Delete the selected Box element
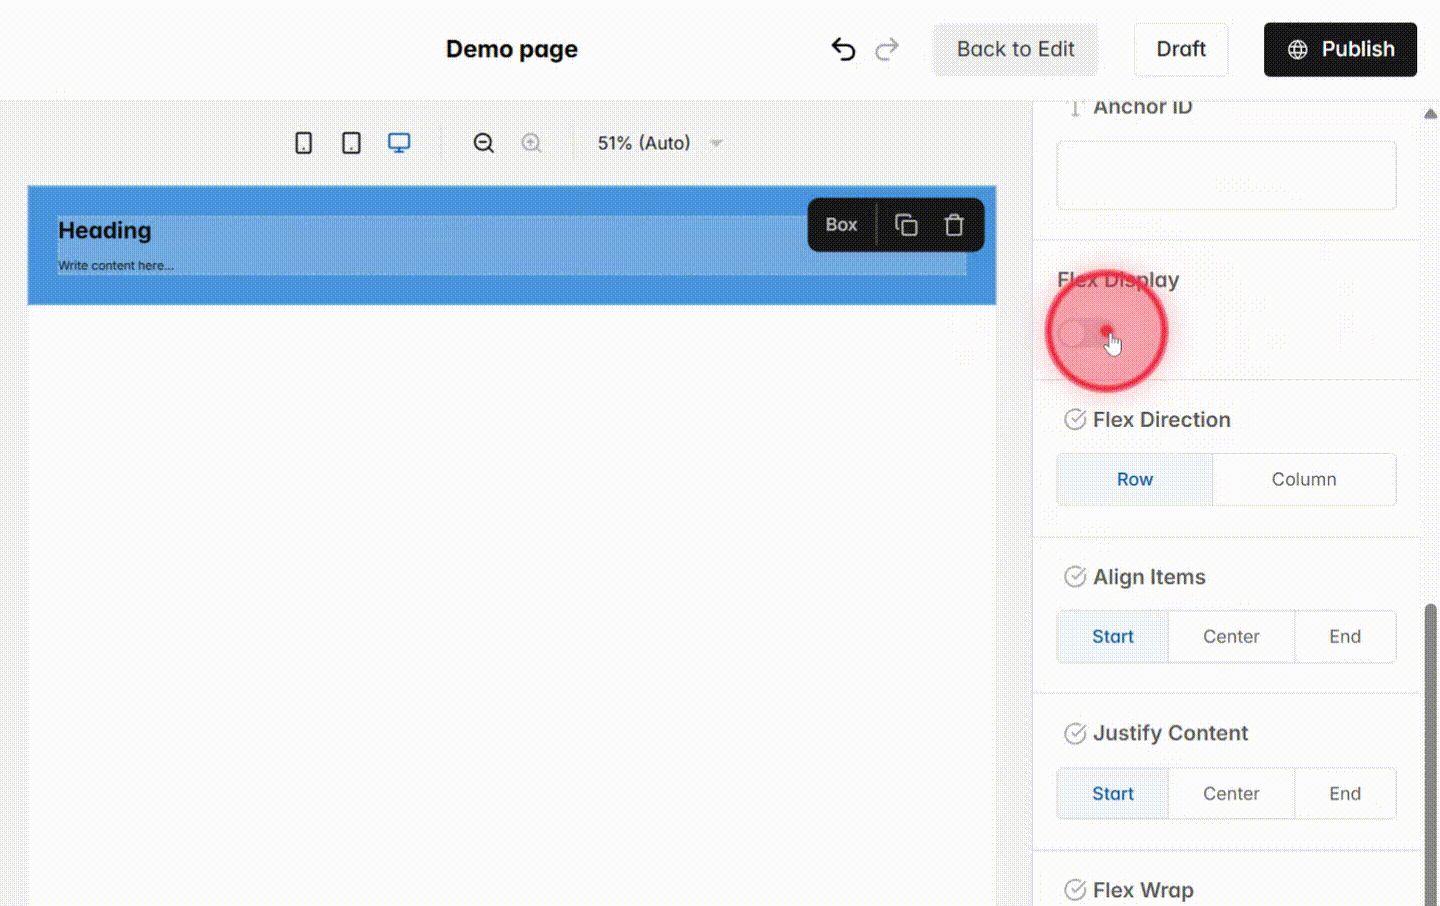Screen dimensions: 1440x906 point(953,225)
